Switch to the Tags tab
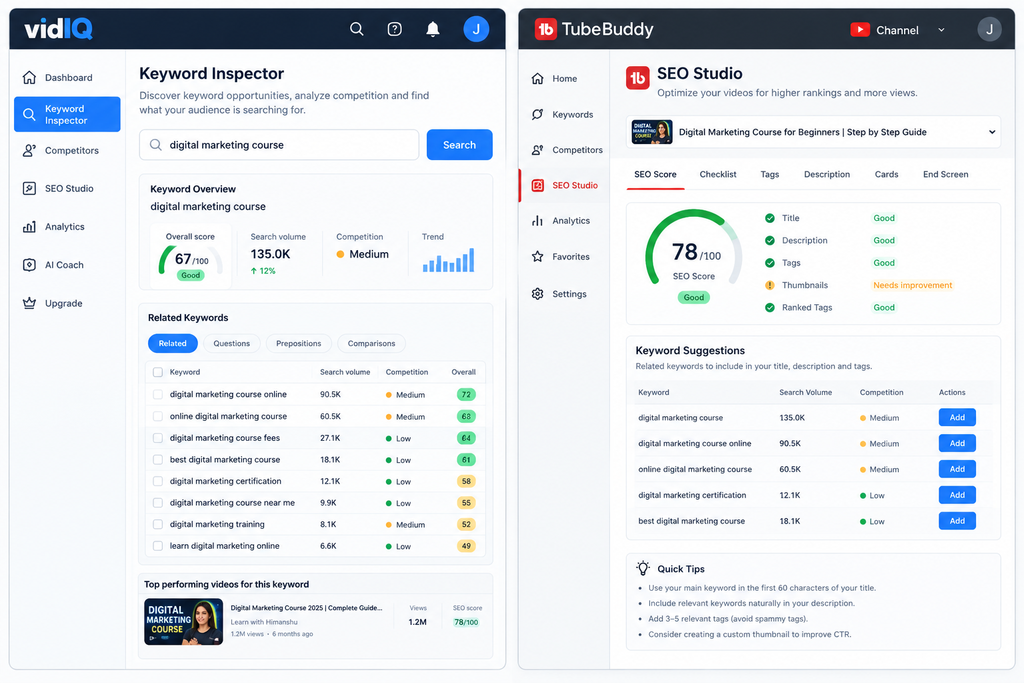 tap(770, 174)
